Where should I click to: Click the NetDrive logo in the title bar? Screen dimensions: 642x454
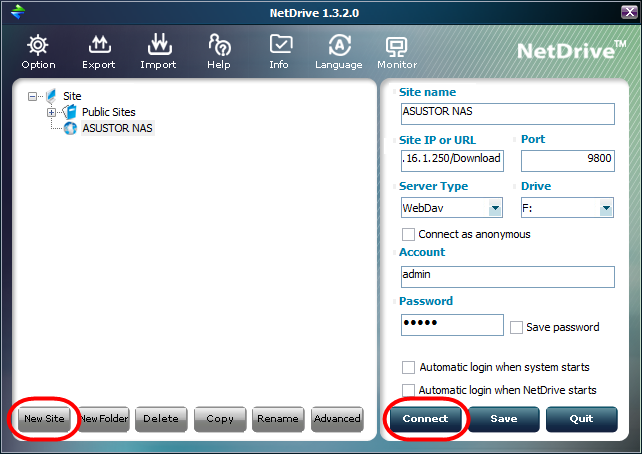pyautogui.click(x=18, y=11)
